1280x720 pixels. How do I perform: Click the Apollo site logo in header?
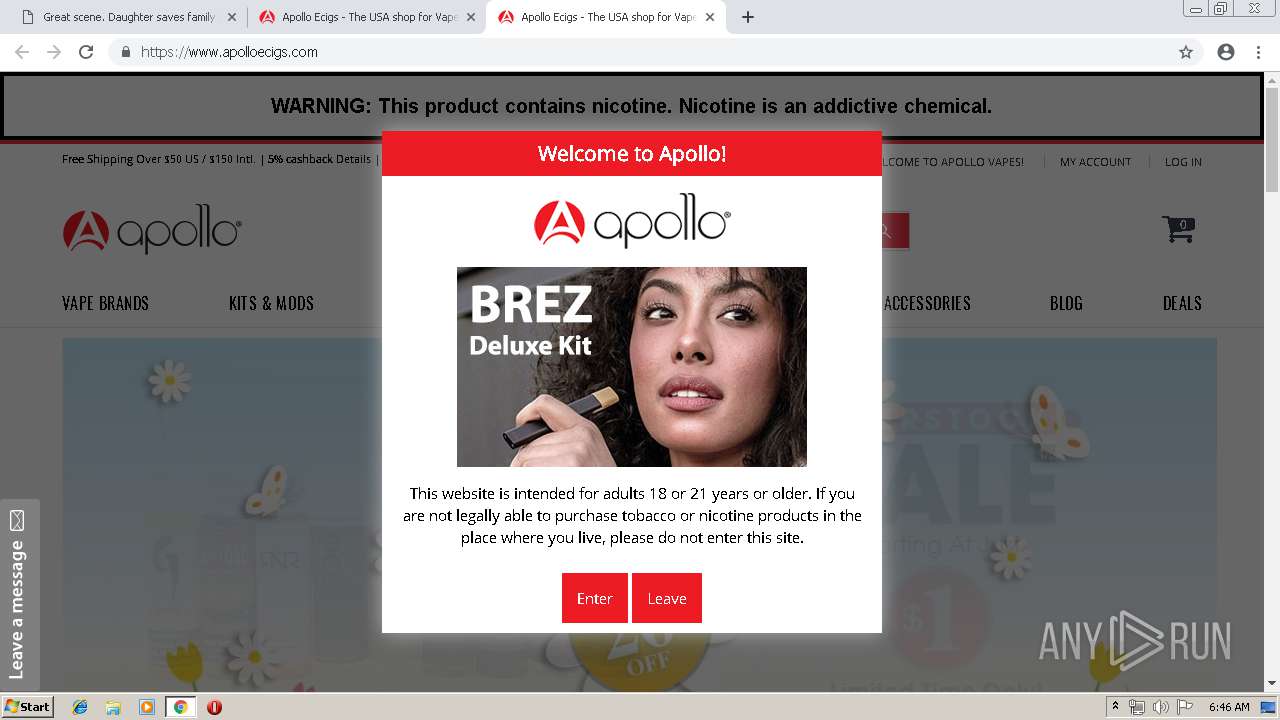pyautogui.click(x=152, y=231)
